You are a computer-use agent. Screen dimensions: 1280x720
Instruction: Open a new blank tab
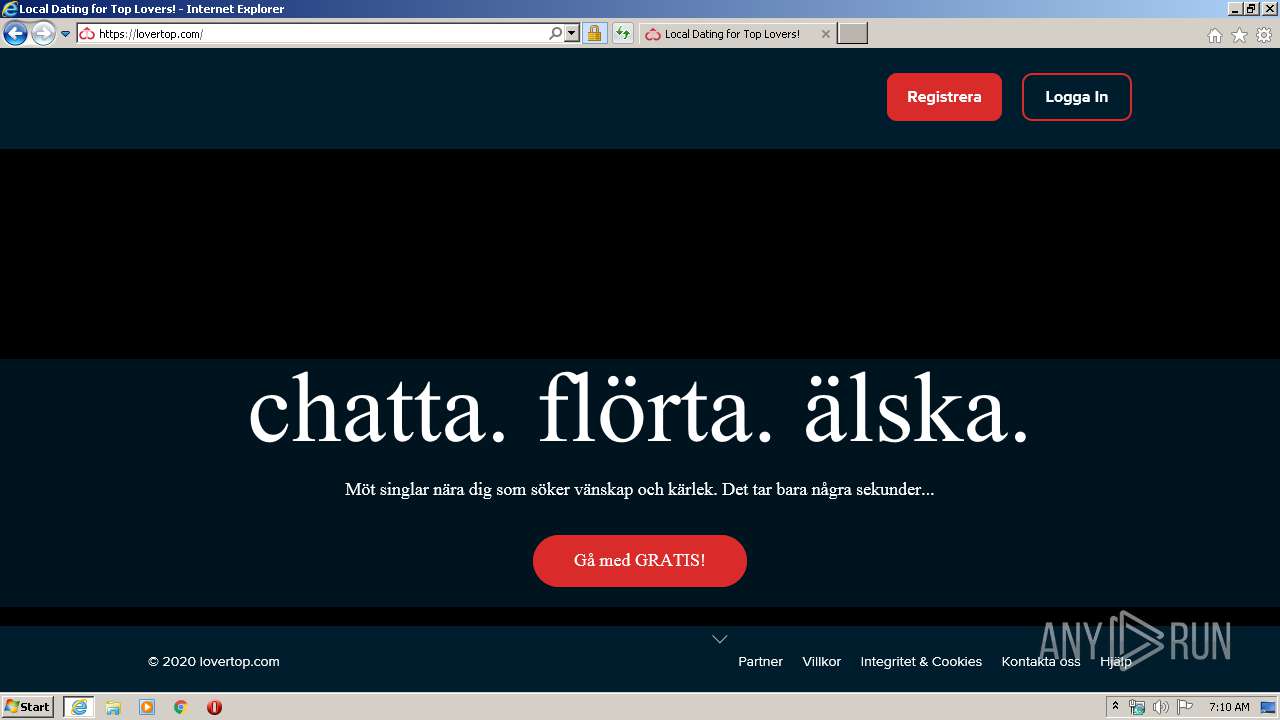tap(852, 34)
